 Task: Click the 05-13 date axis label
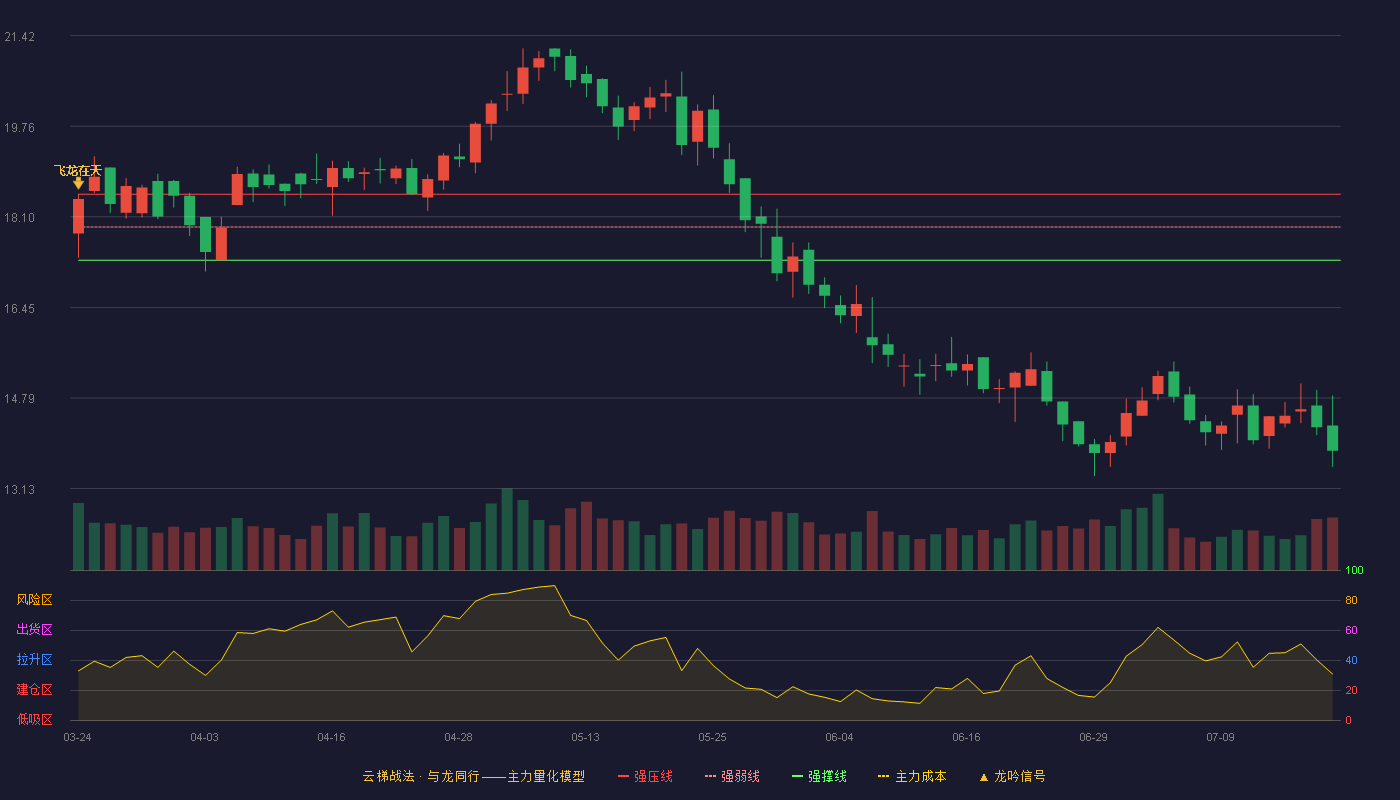point(585,737)
